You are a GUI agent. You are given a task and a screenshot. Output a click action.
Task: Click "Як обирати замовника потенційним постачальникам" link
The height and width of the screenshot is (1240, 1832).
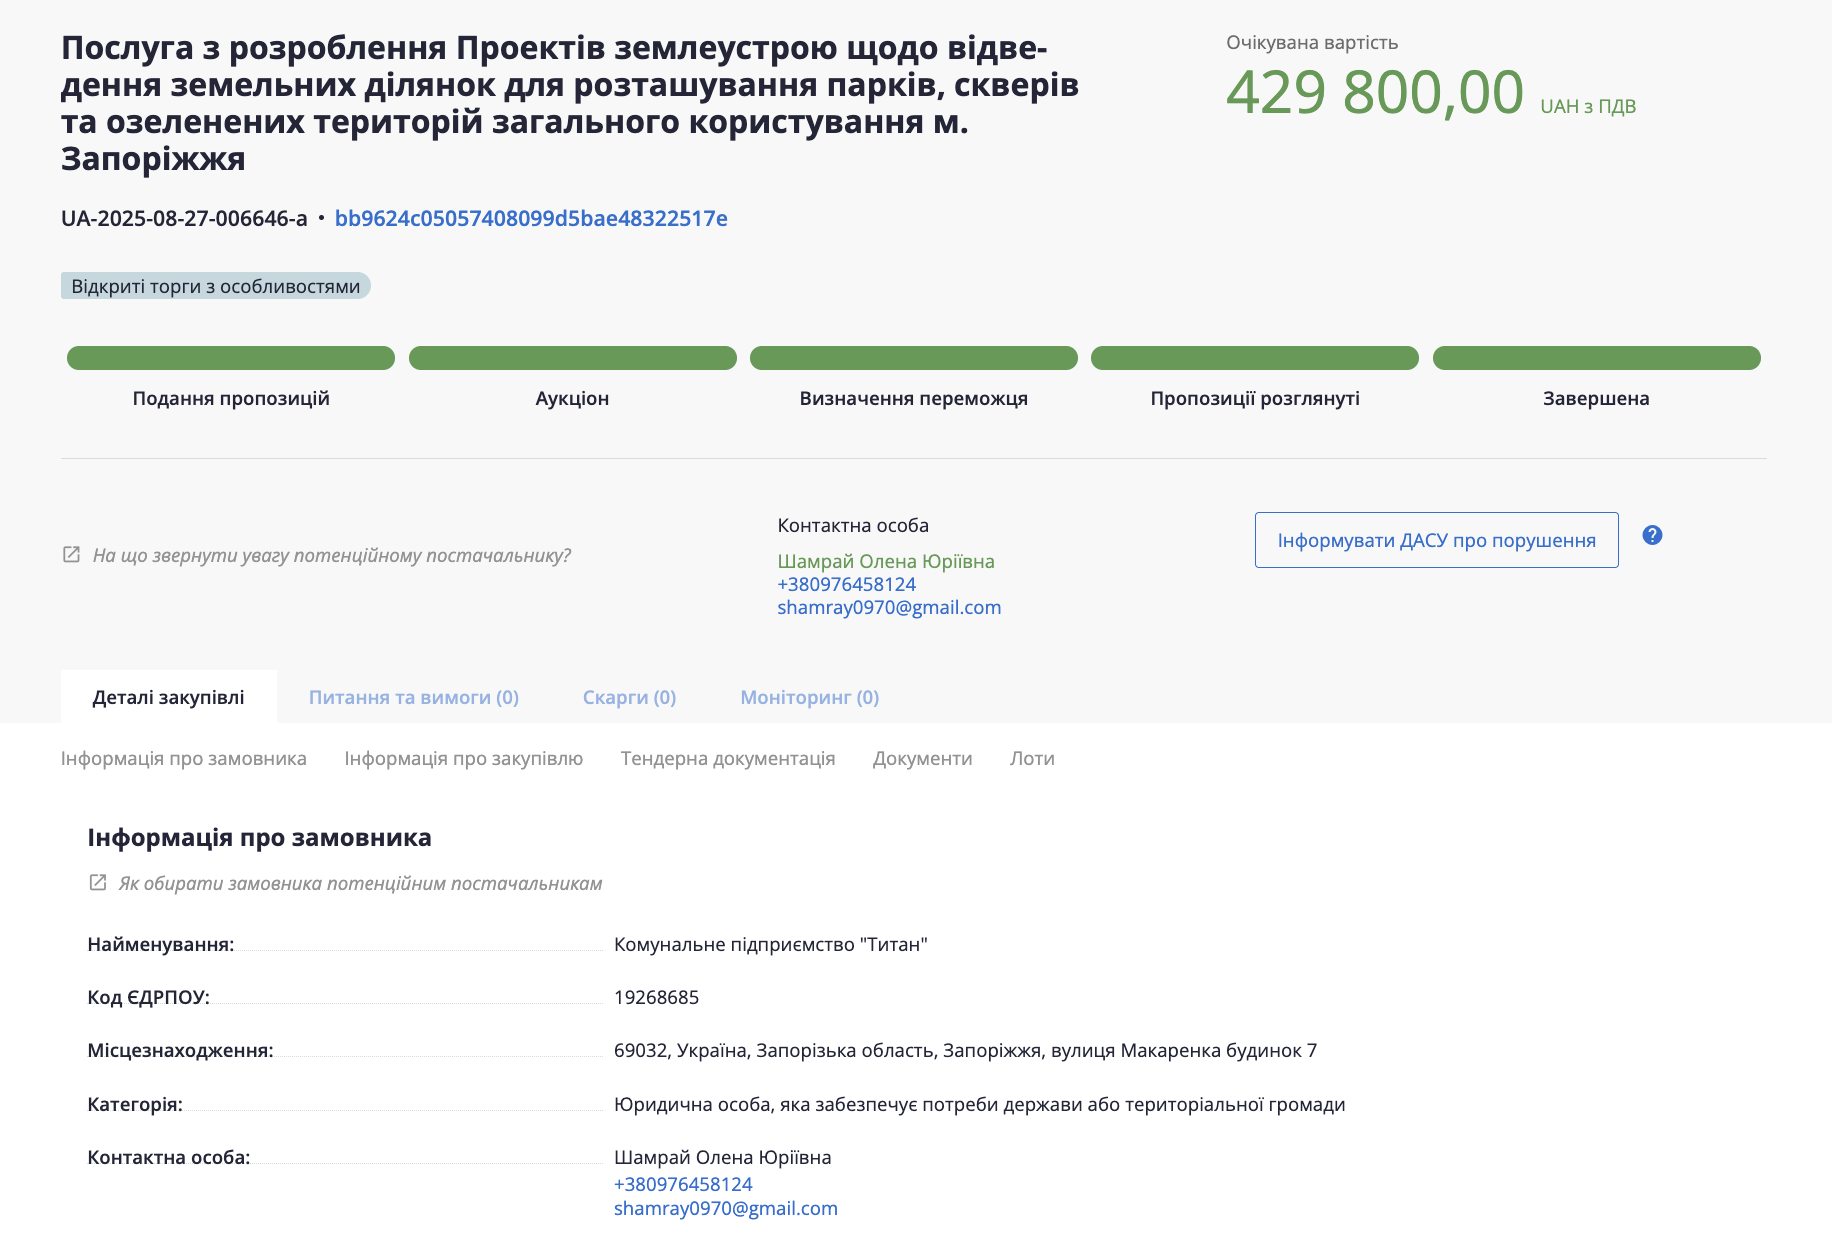click(360, 883)
